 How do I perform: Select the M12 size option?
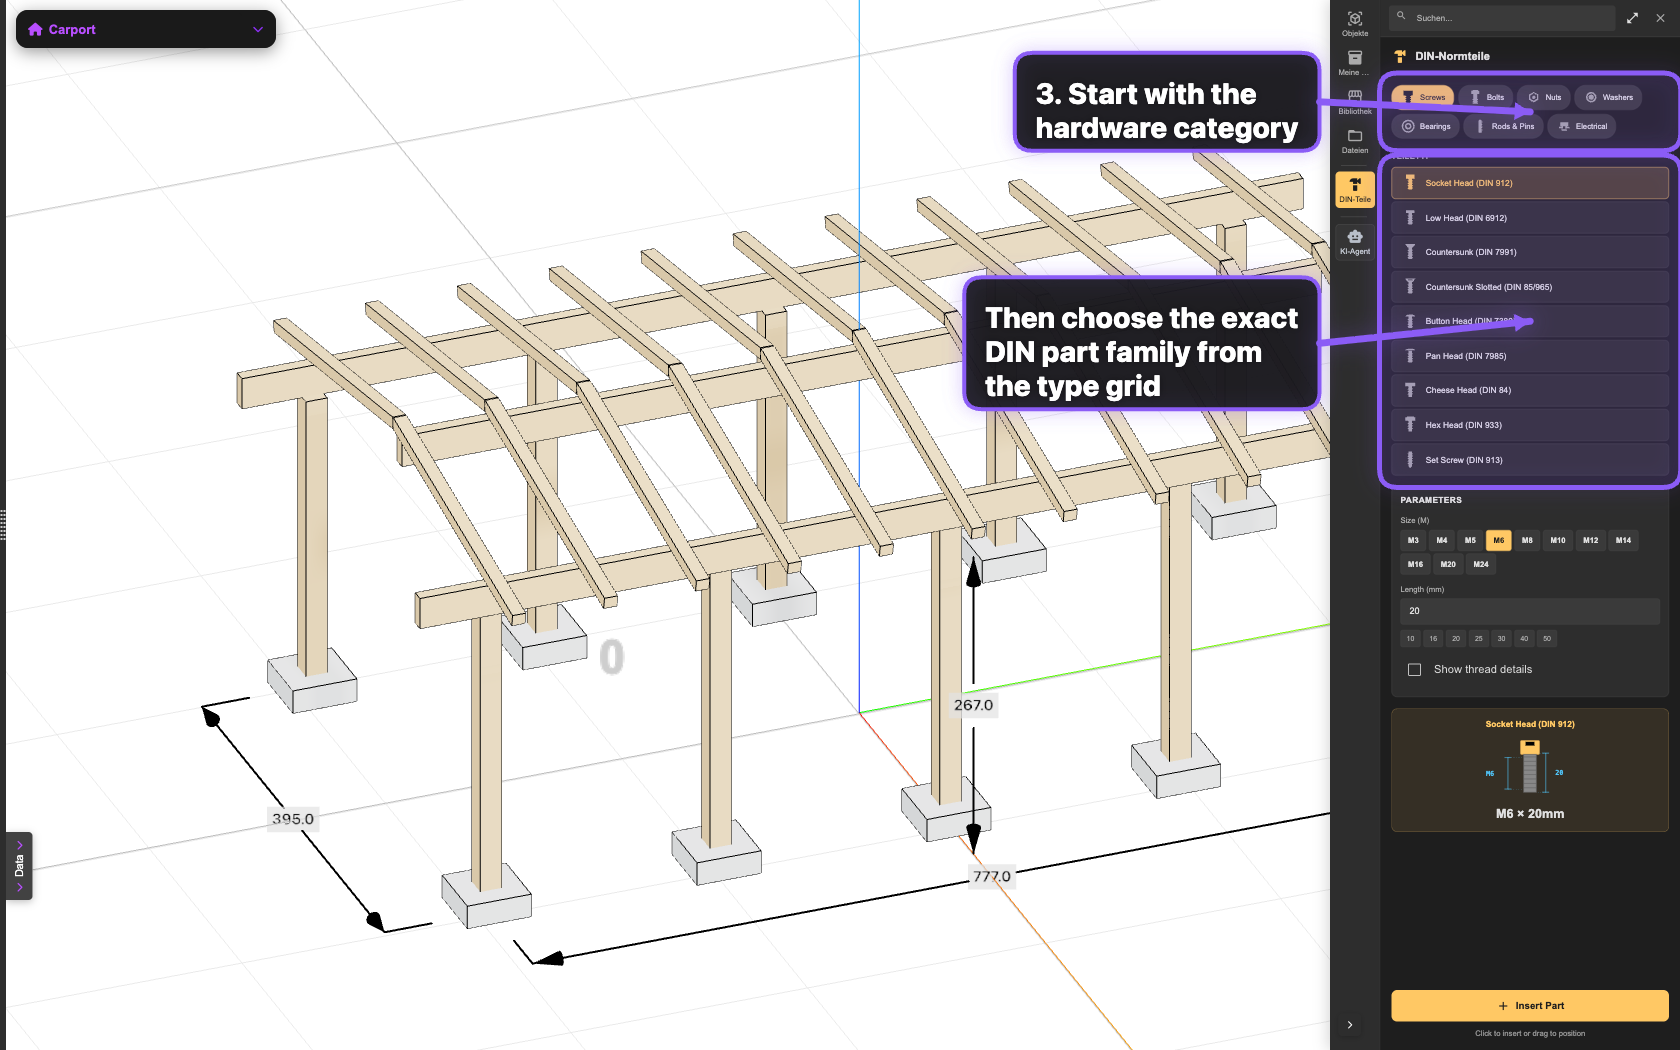(x=1590, y=540)
